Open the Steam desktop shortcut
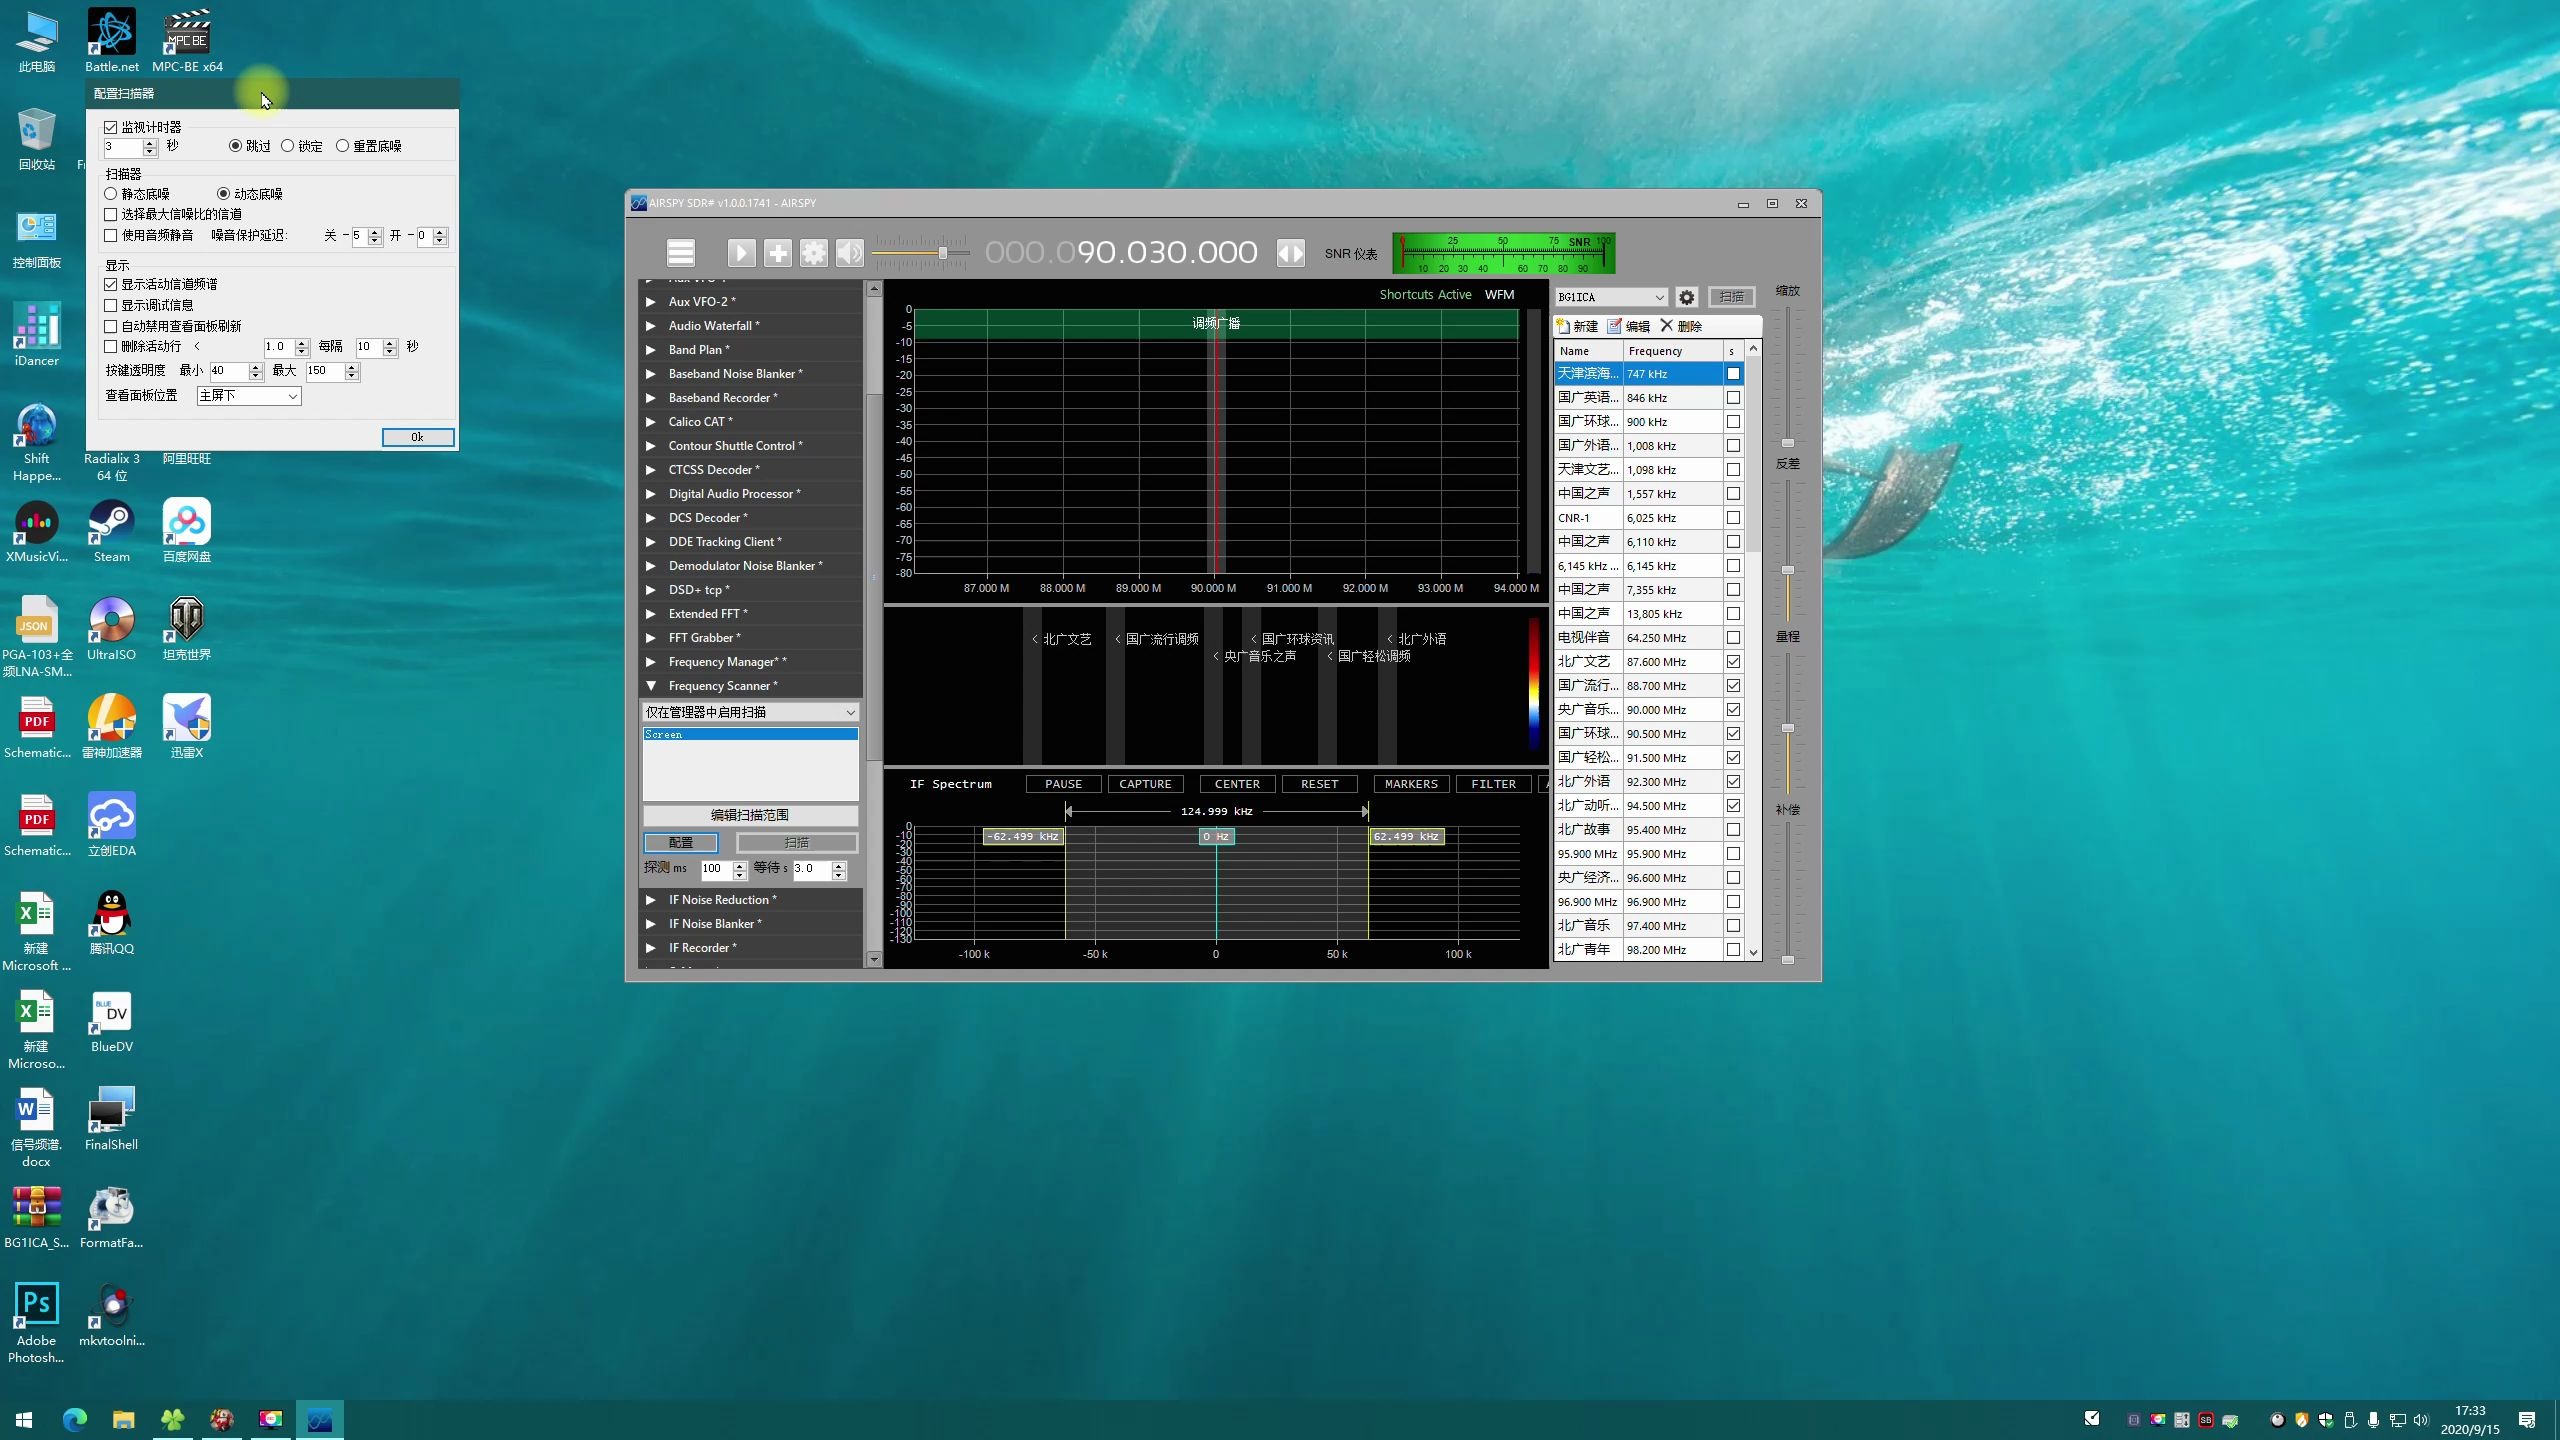The height and width of the screenshot is (1440, 2560). (x=112, y=532)
